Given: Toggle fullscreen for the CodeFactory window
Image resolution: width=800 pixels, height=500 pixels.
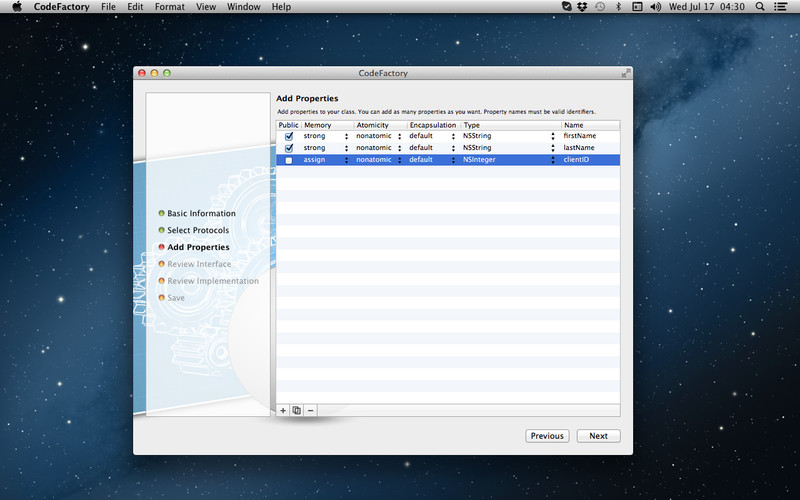Looking at the screenshot, I should [x=625, y=73].
